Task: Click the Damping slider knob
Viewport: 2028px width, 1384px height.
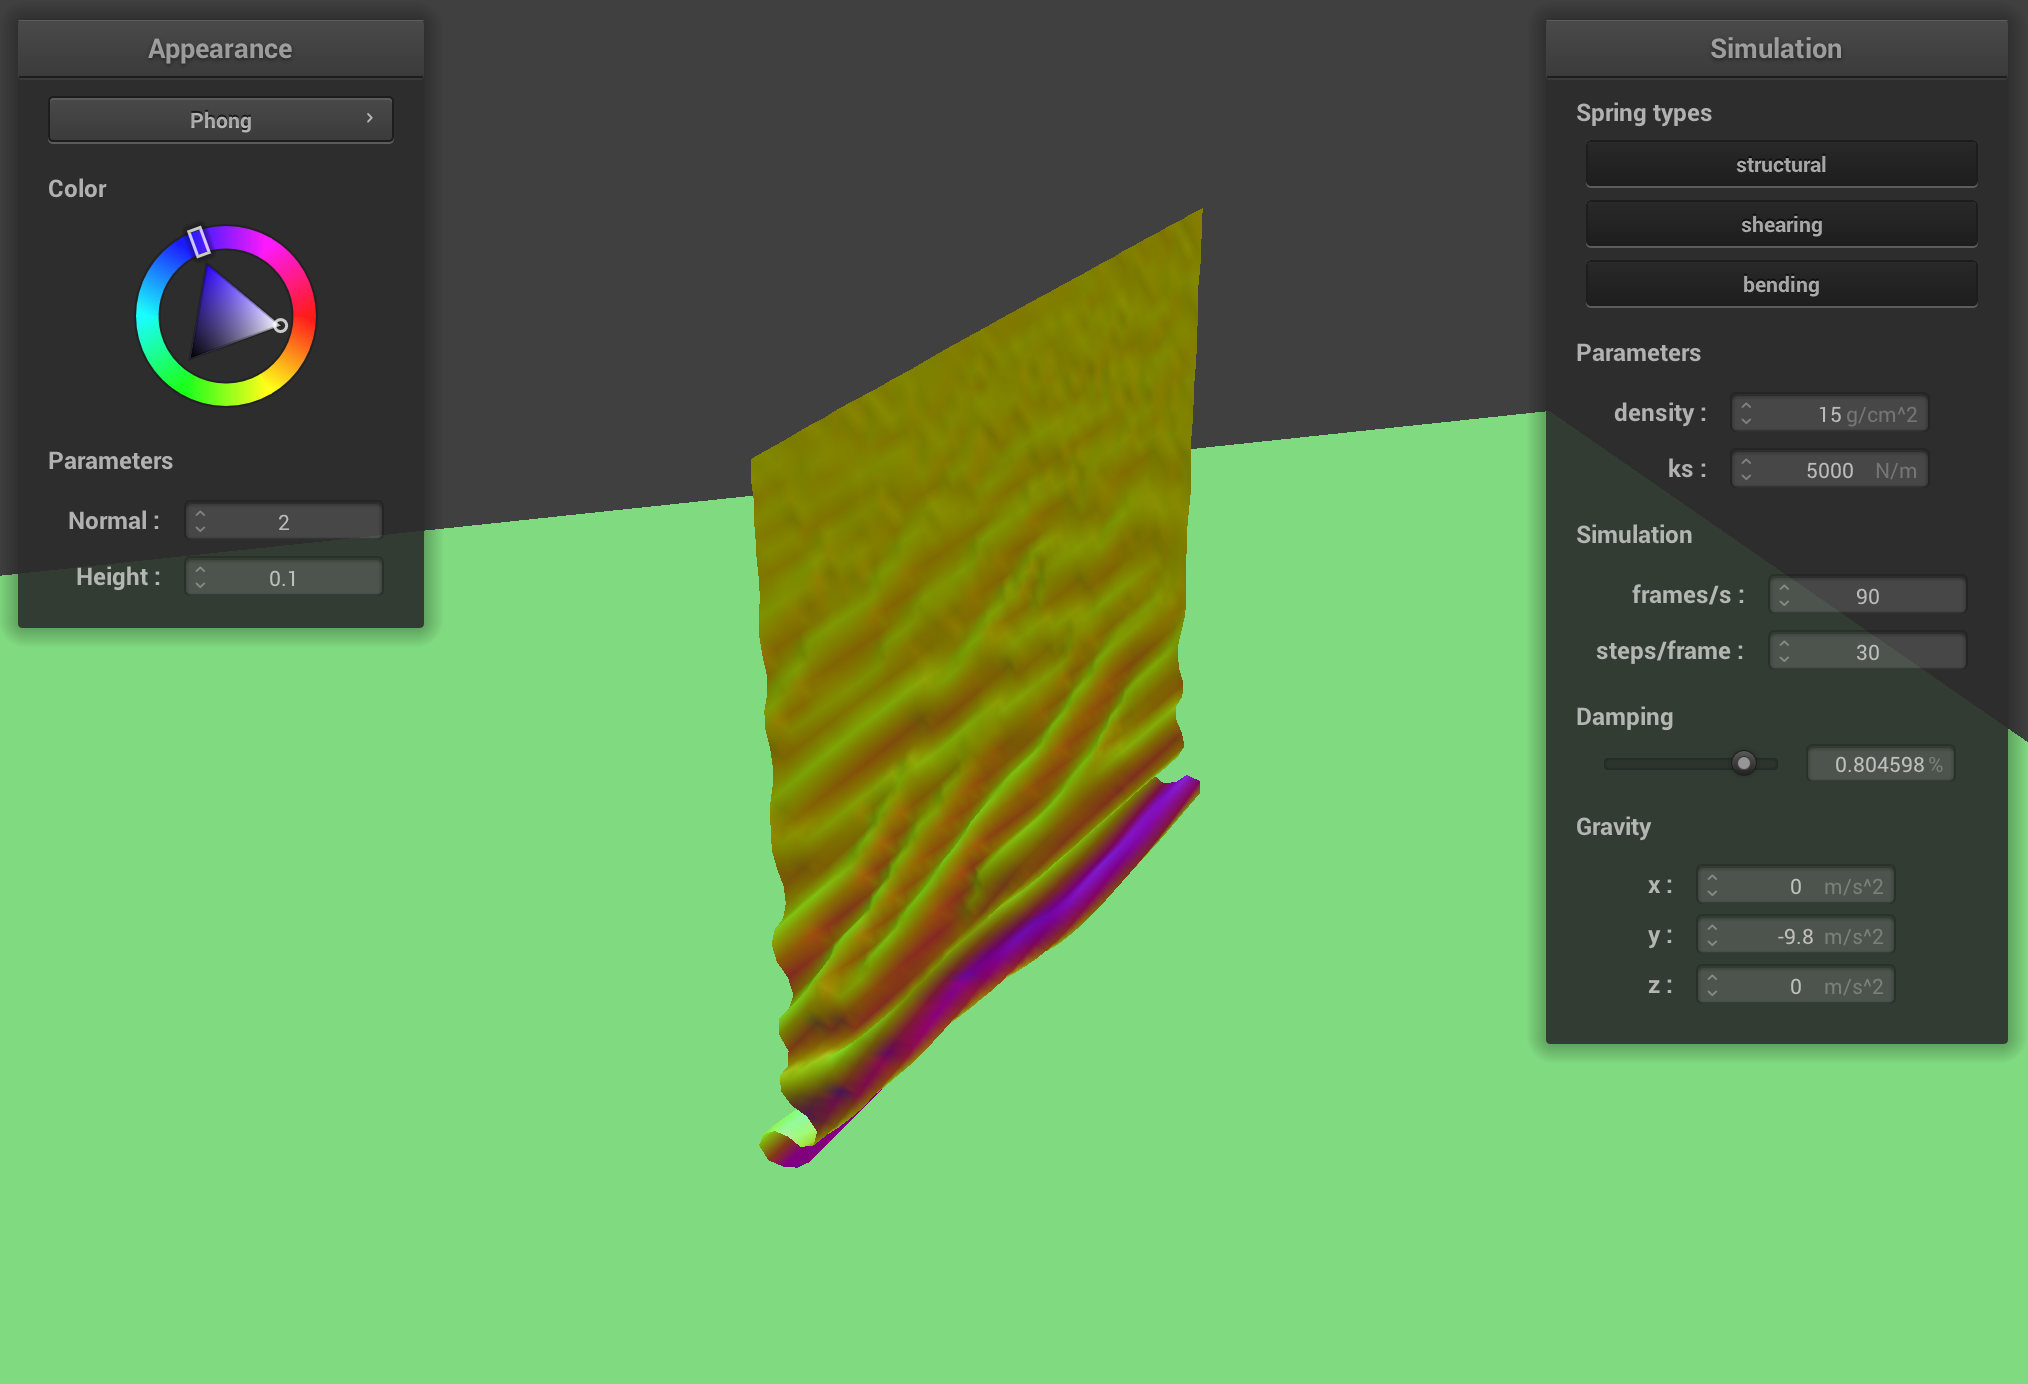Action: coord(1743,763)
